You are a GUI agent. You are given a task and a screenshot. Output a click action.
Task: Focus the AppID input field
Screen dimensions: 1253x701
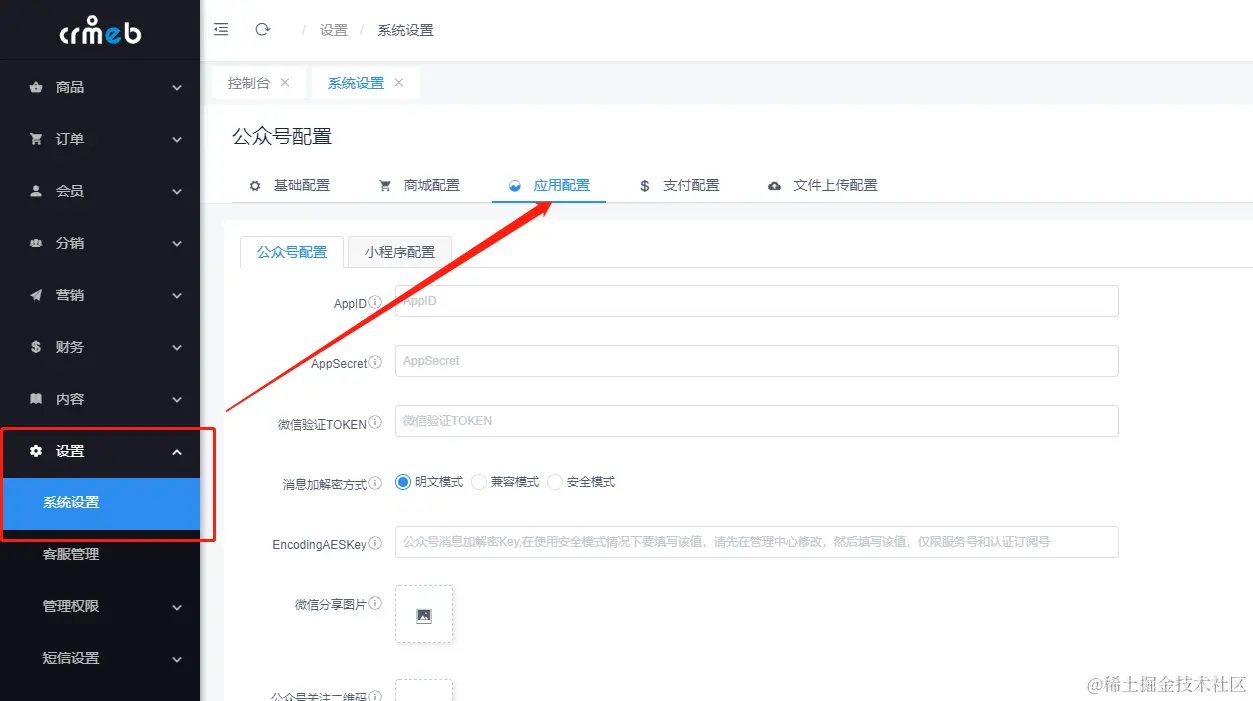coord(757,301)
